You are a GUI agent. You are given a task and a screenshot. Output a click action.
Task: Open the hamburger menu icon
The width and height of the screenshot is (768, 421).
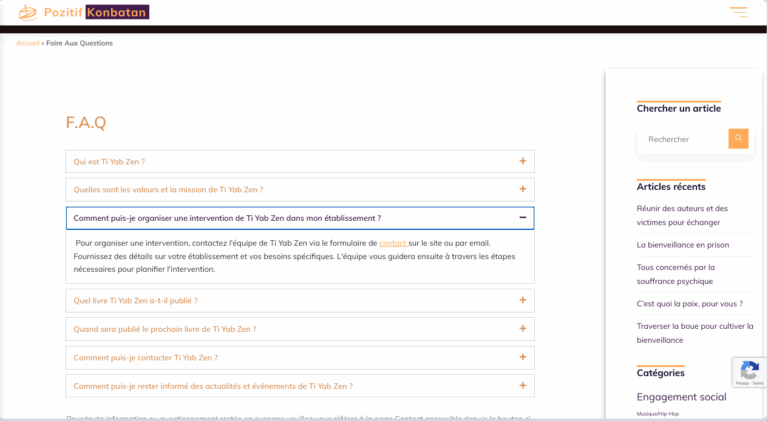coord(738,12)
